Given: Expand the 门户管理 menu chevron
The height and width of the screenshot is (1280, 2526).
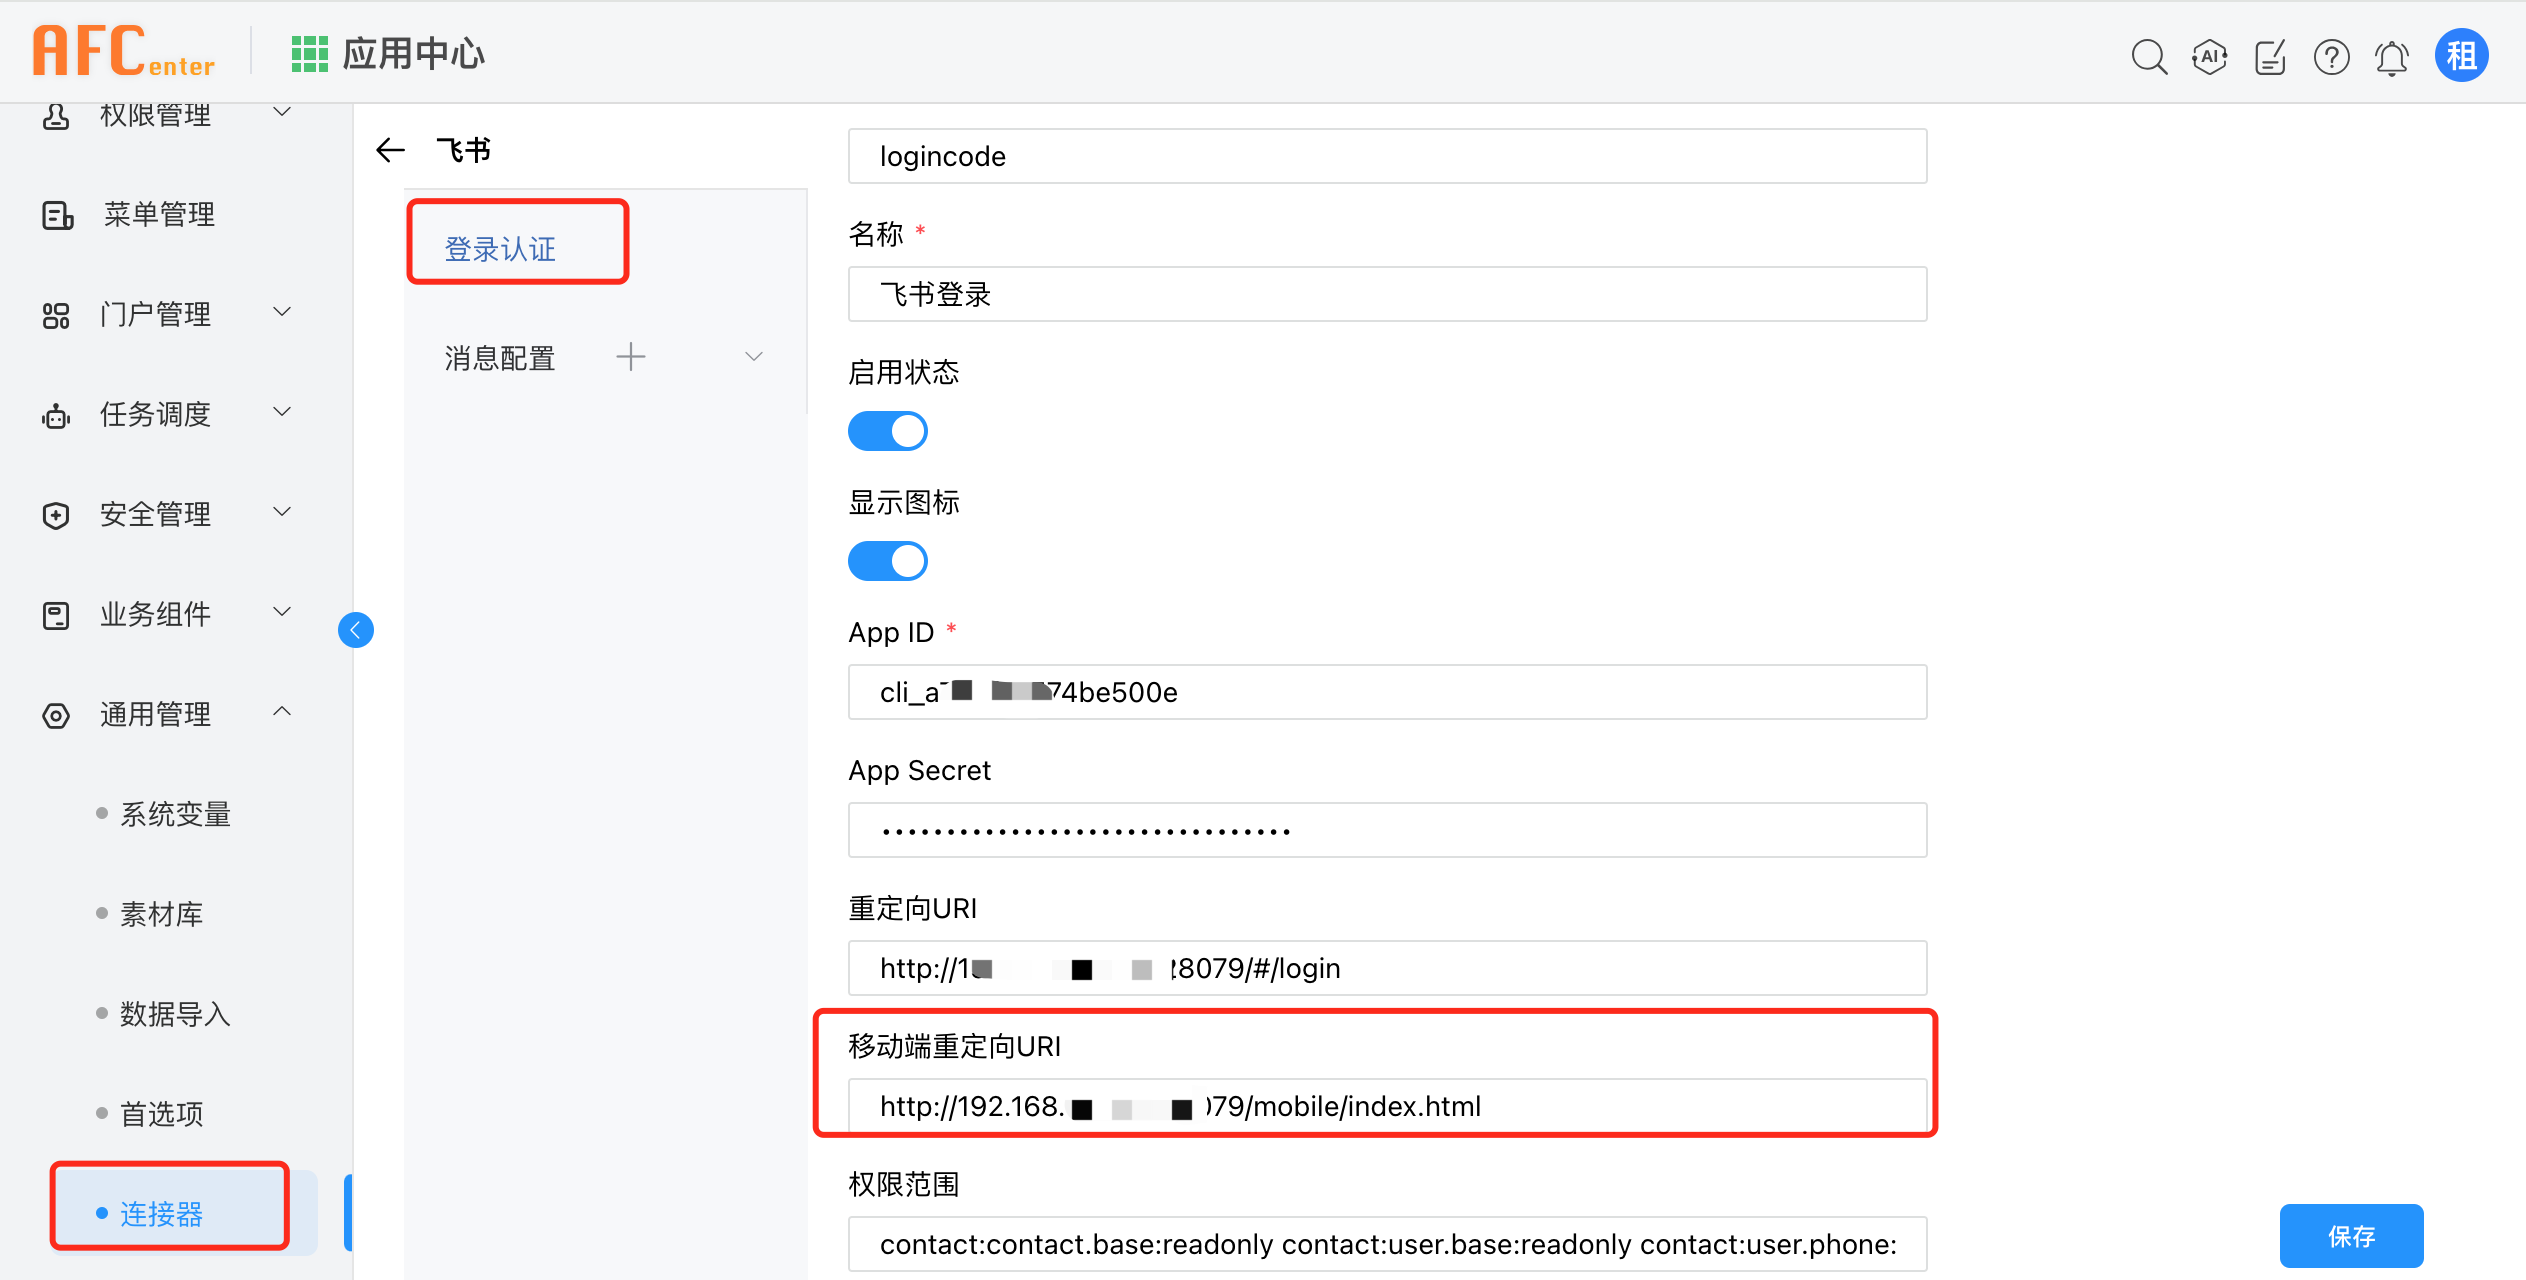Looking at the screenshot, I should [x=283, y=312].
